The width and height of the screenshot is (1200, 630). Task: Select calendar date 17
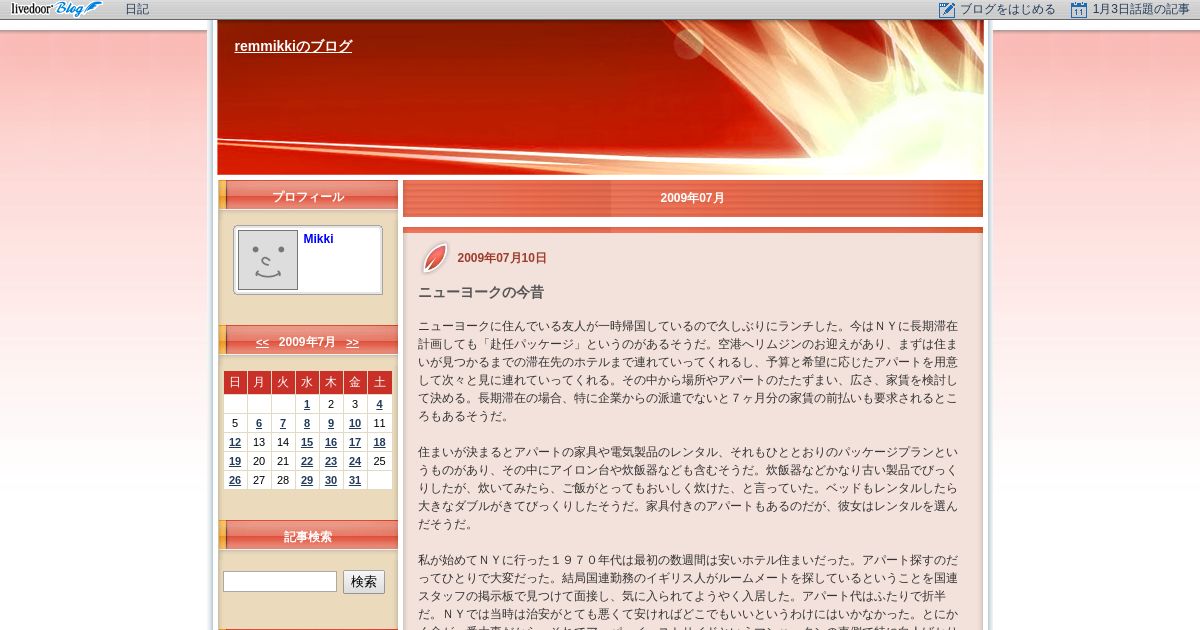coord(355,442)
